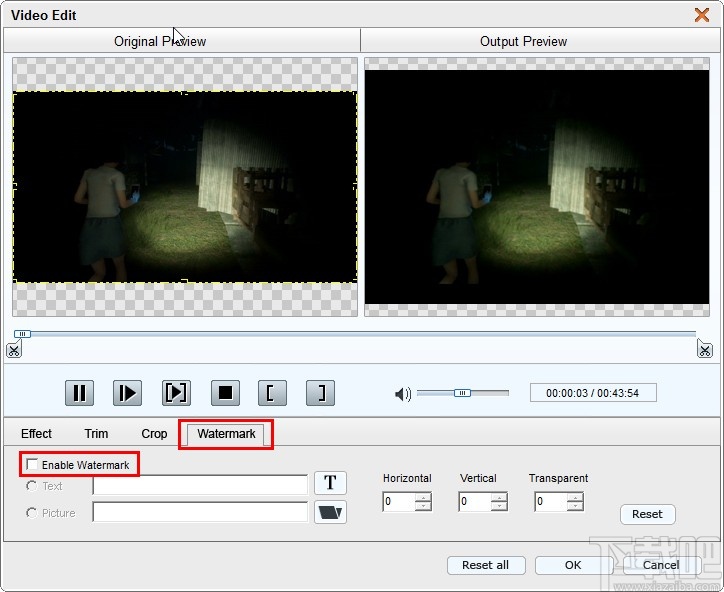724x592 pixels.
Task: Select the Picture watermark radio button
Action: (33, 513)
